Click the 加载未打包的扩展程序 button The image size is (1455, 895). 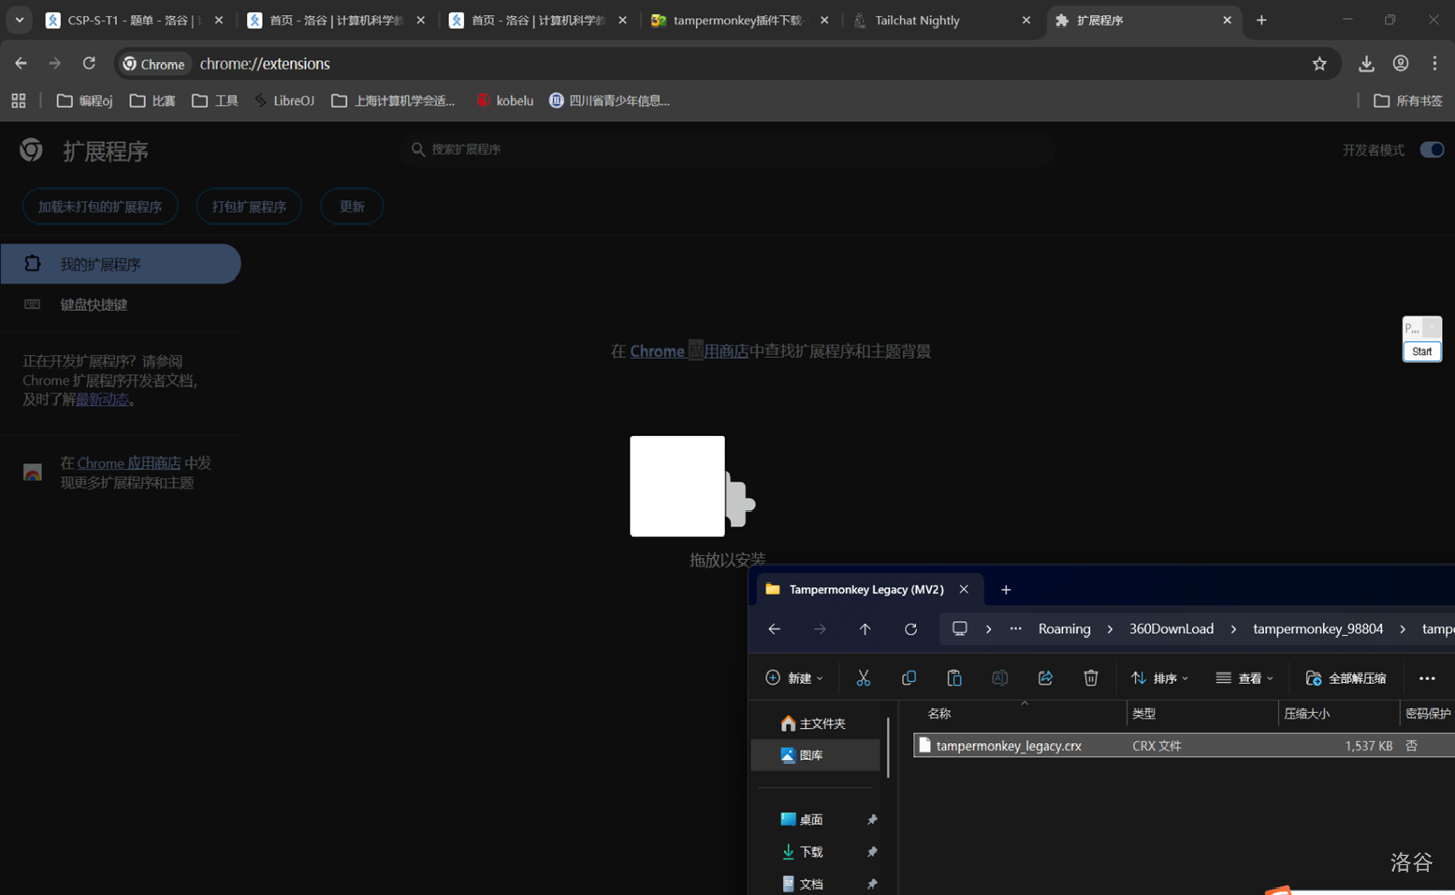100,207
